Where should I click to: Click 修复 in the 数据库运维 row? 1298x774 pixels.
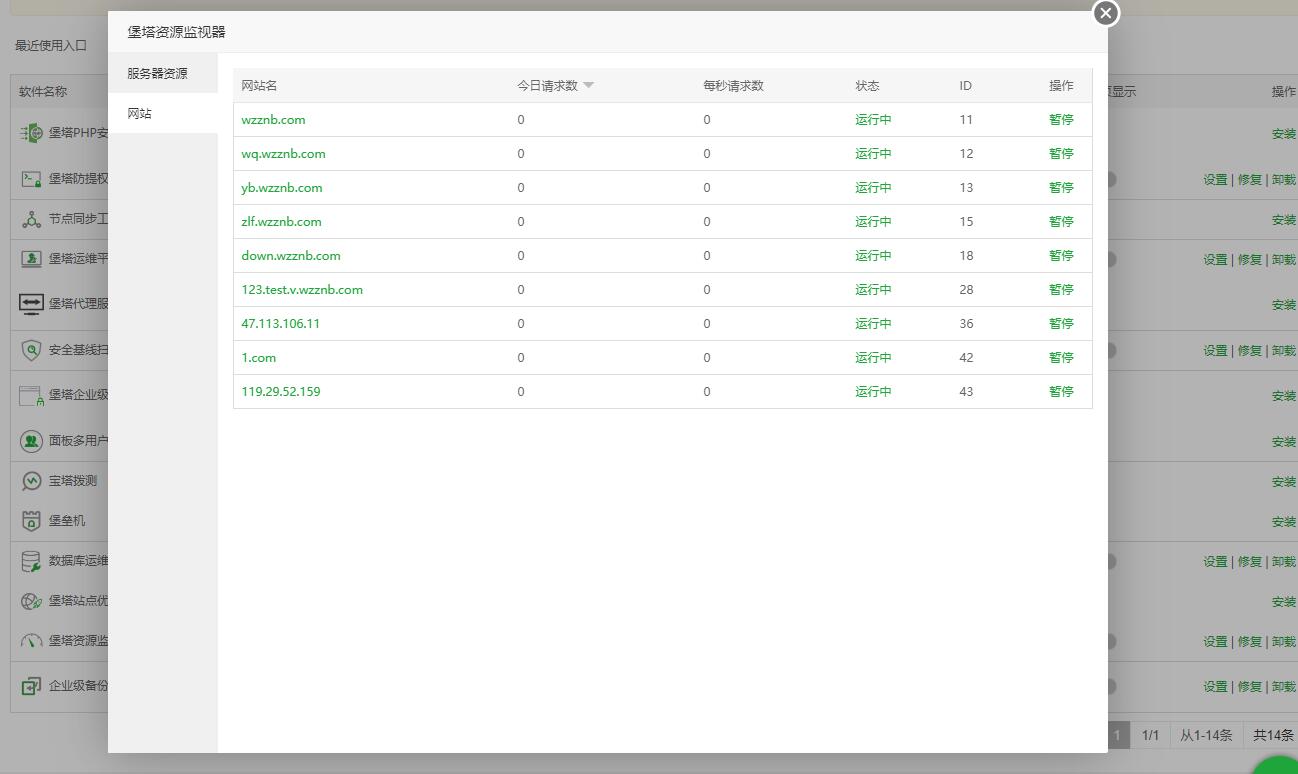pos(1250,561)
